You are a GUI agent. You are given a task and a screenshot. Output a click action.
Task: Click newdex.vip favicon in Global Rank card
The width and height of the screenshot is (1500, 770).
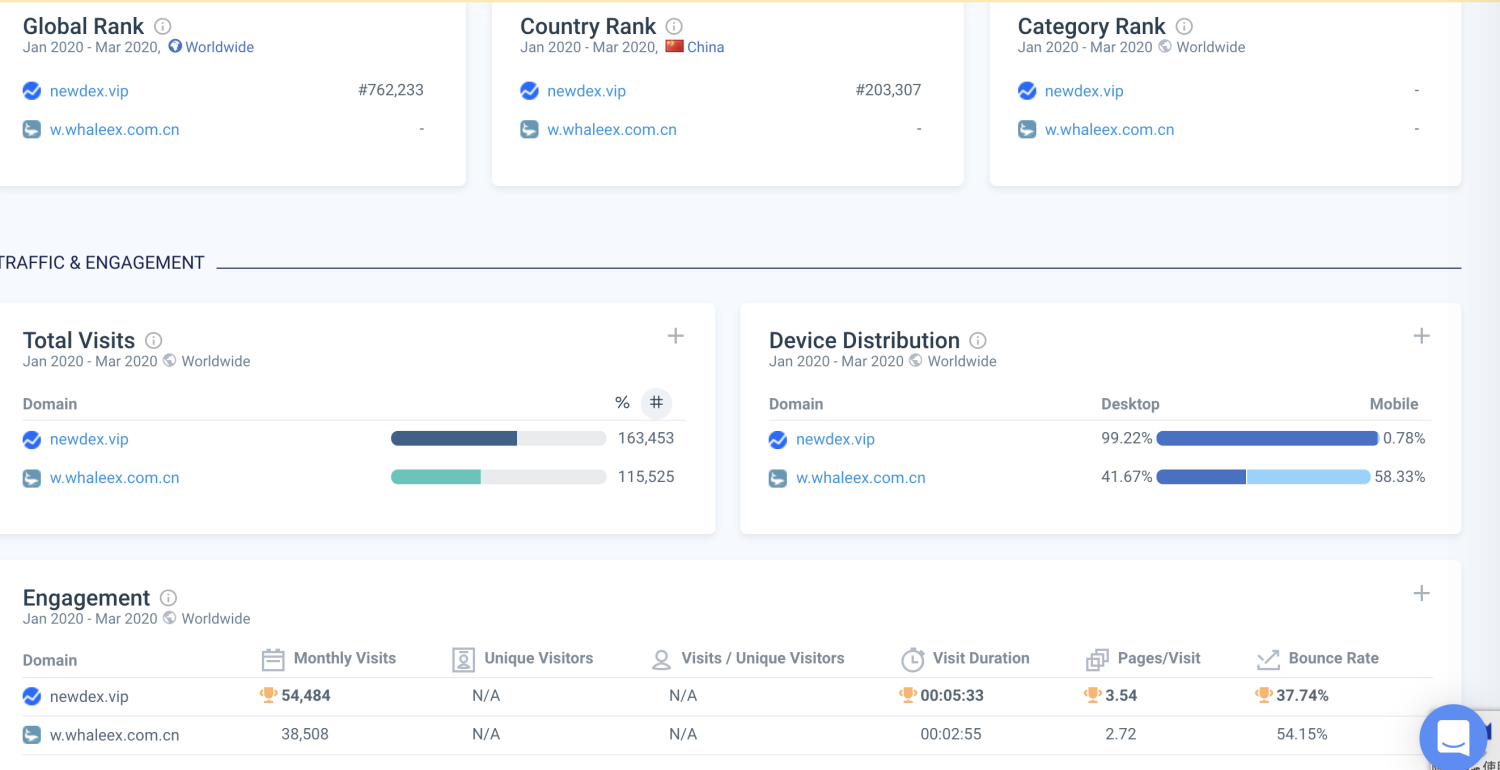click(x=32, y=91)
